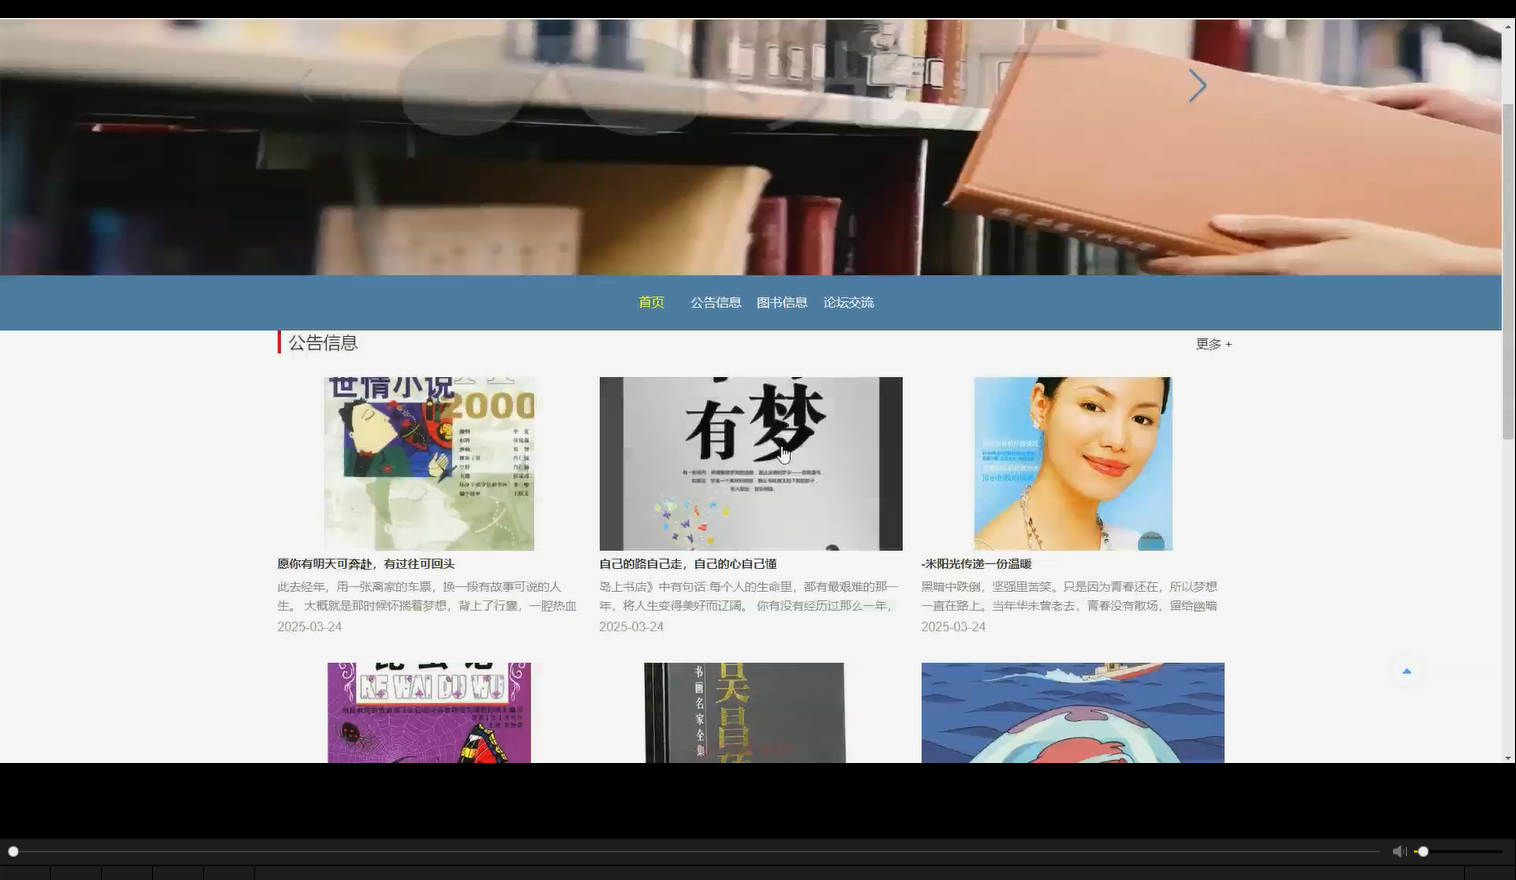Go to previous carousel slide arrow
The width and height of the screenshot is (1516, 880).
(307, 86)
